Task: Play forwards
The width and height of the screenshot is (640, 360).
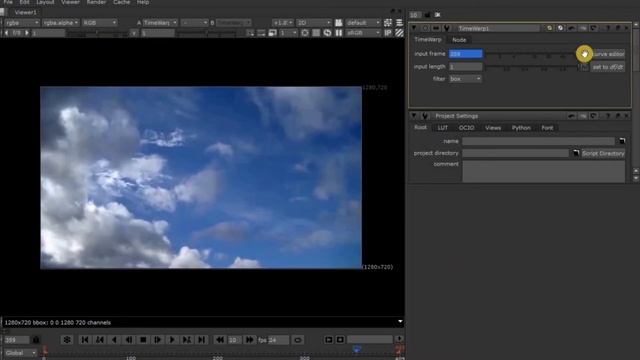Action: pos(172,340)
